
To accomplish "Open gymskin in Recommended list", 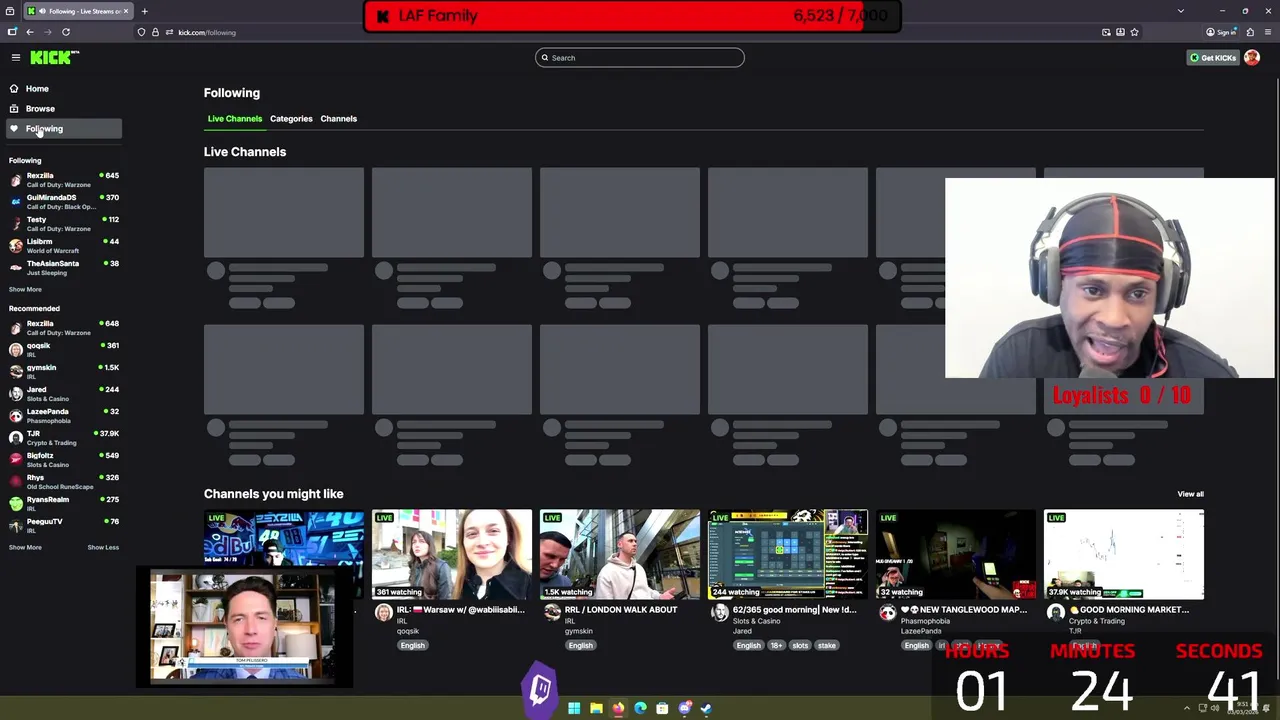I will click(x=64, y=372).
